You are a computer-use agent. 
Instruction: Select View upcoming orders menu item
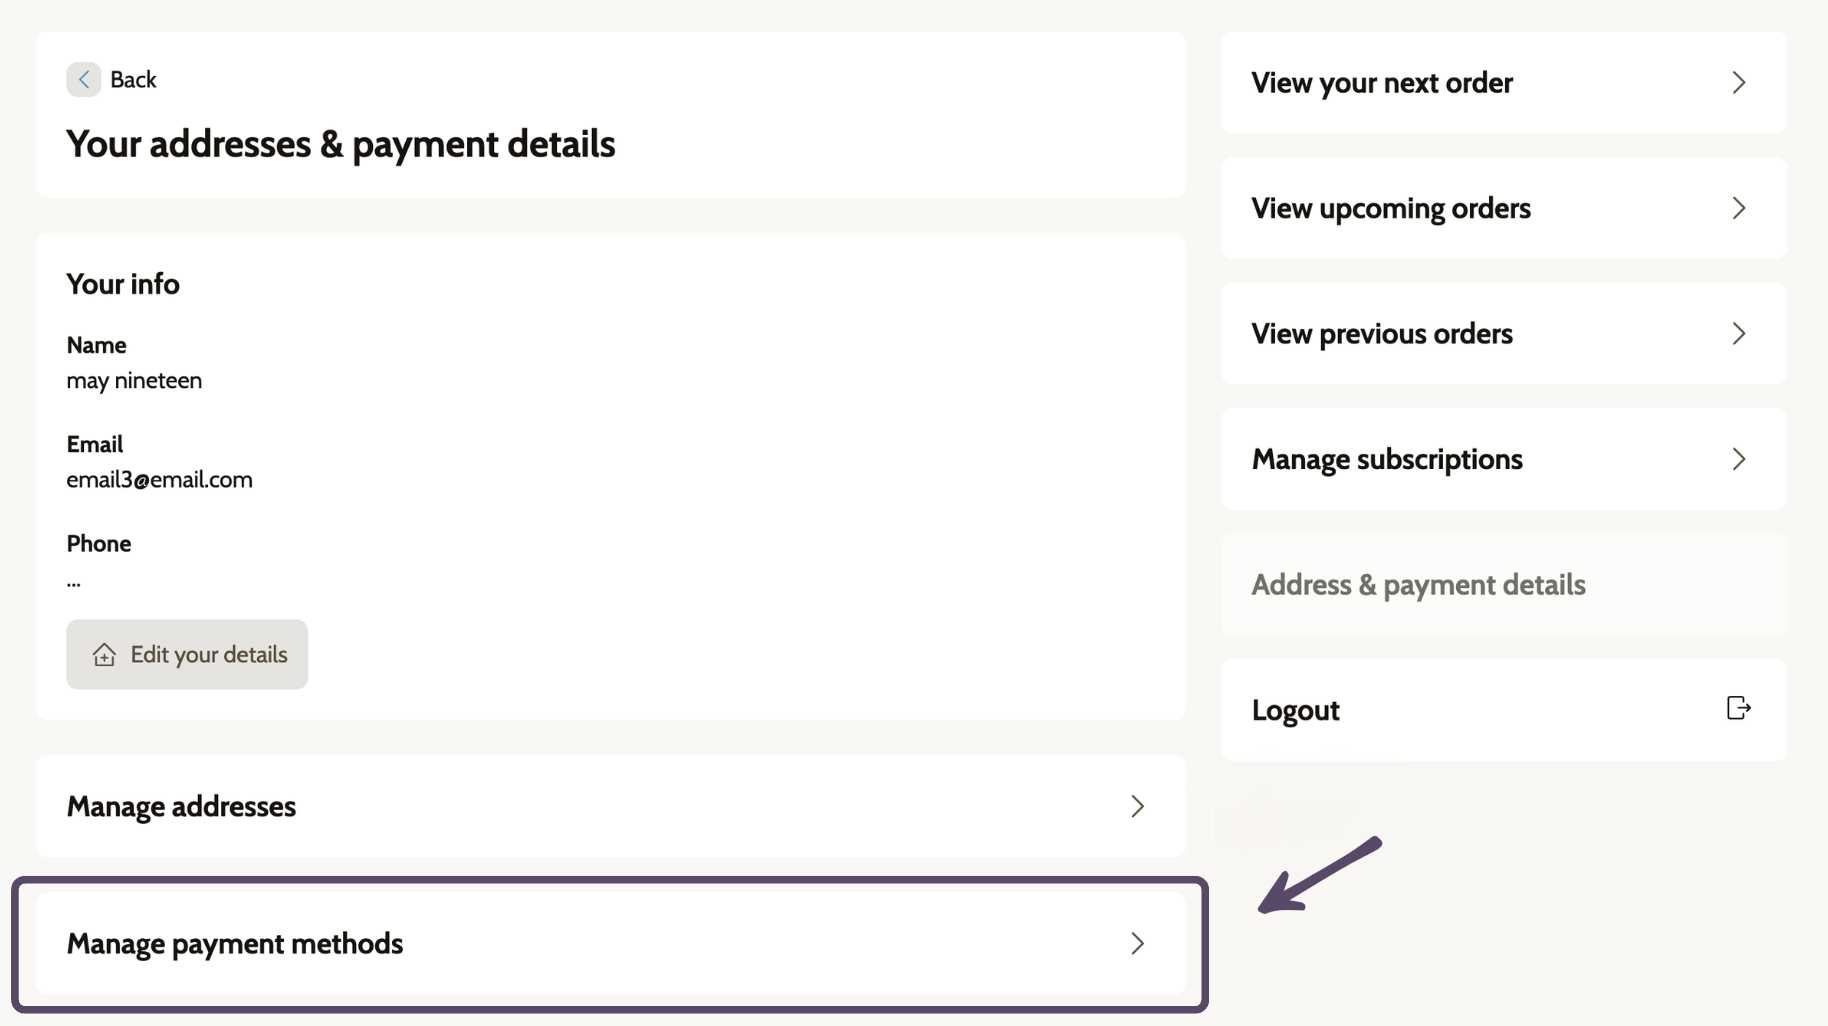click(1503, 208)
